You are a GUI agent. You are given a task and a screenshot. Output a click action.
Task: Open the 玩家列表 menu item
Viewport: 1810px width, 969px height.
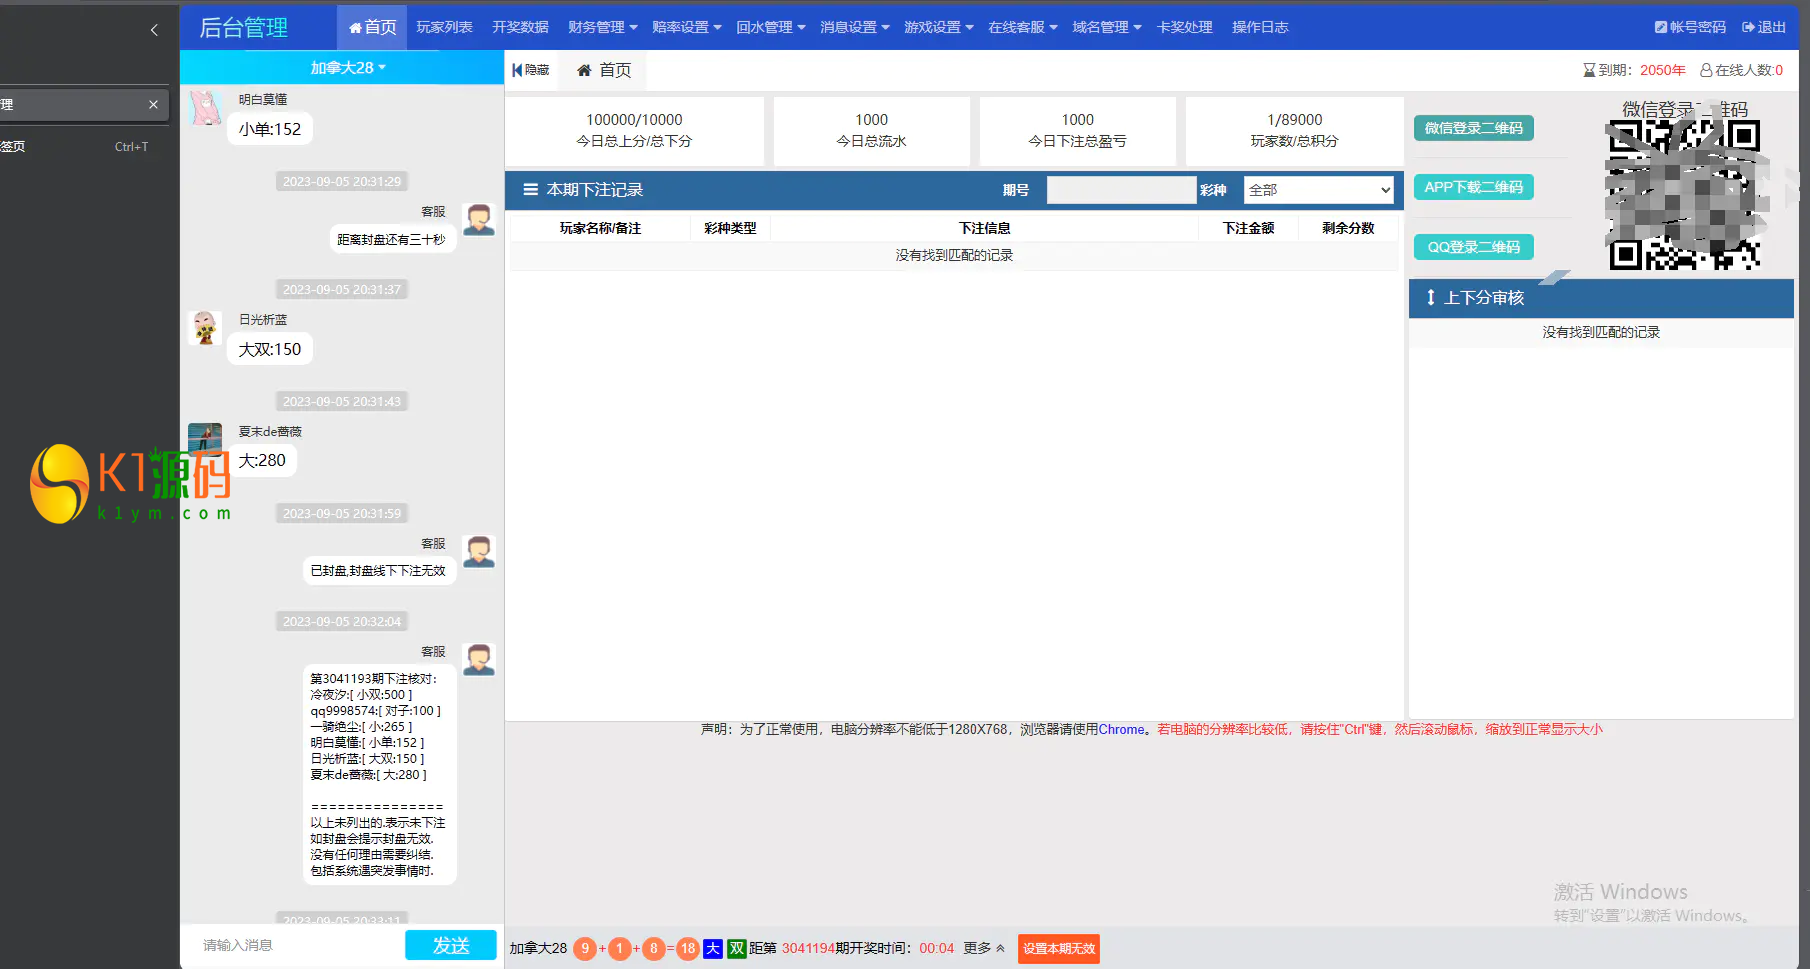click(x=444, y=28)
